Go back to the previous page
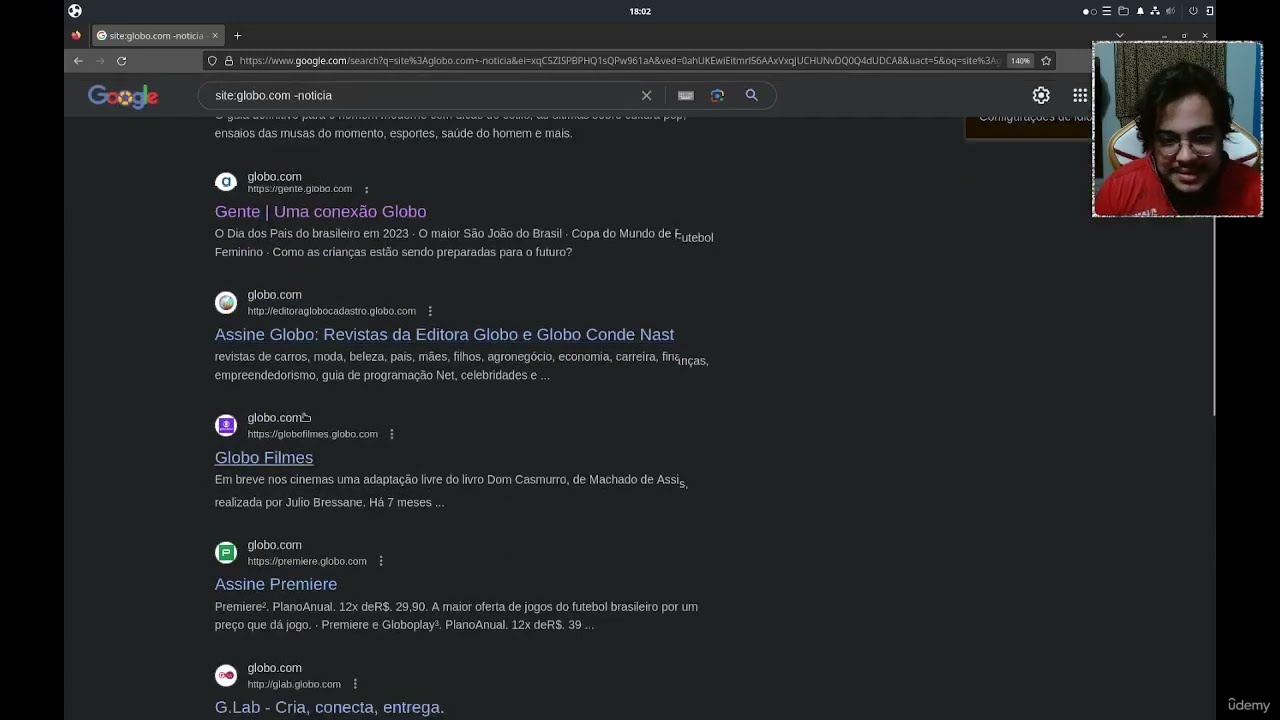The height and width of the screenshot is (720, 1280). pyautogui.click(x=78, y=61)
